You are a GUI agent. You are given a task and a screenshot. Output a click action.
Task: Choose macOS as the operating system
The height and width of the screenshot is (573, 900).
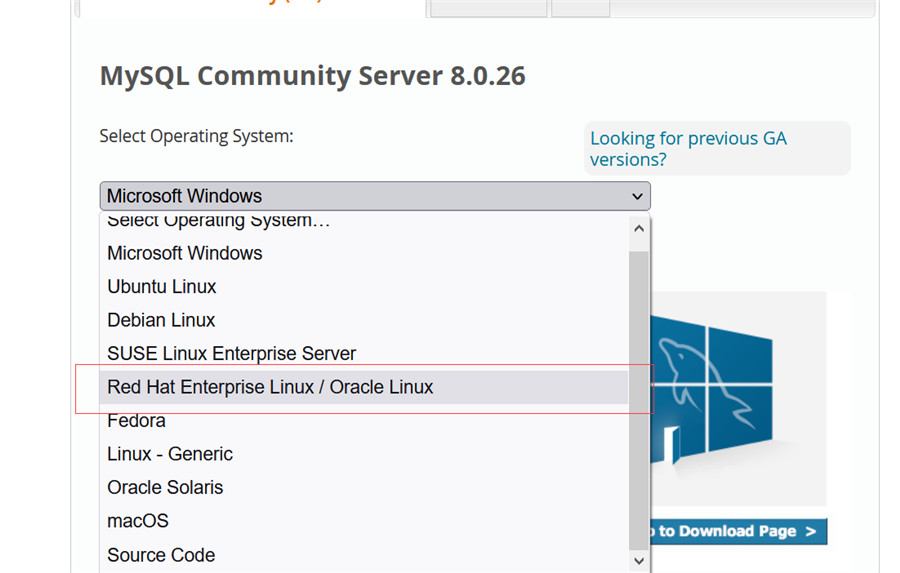click(138, 521)
